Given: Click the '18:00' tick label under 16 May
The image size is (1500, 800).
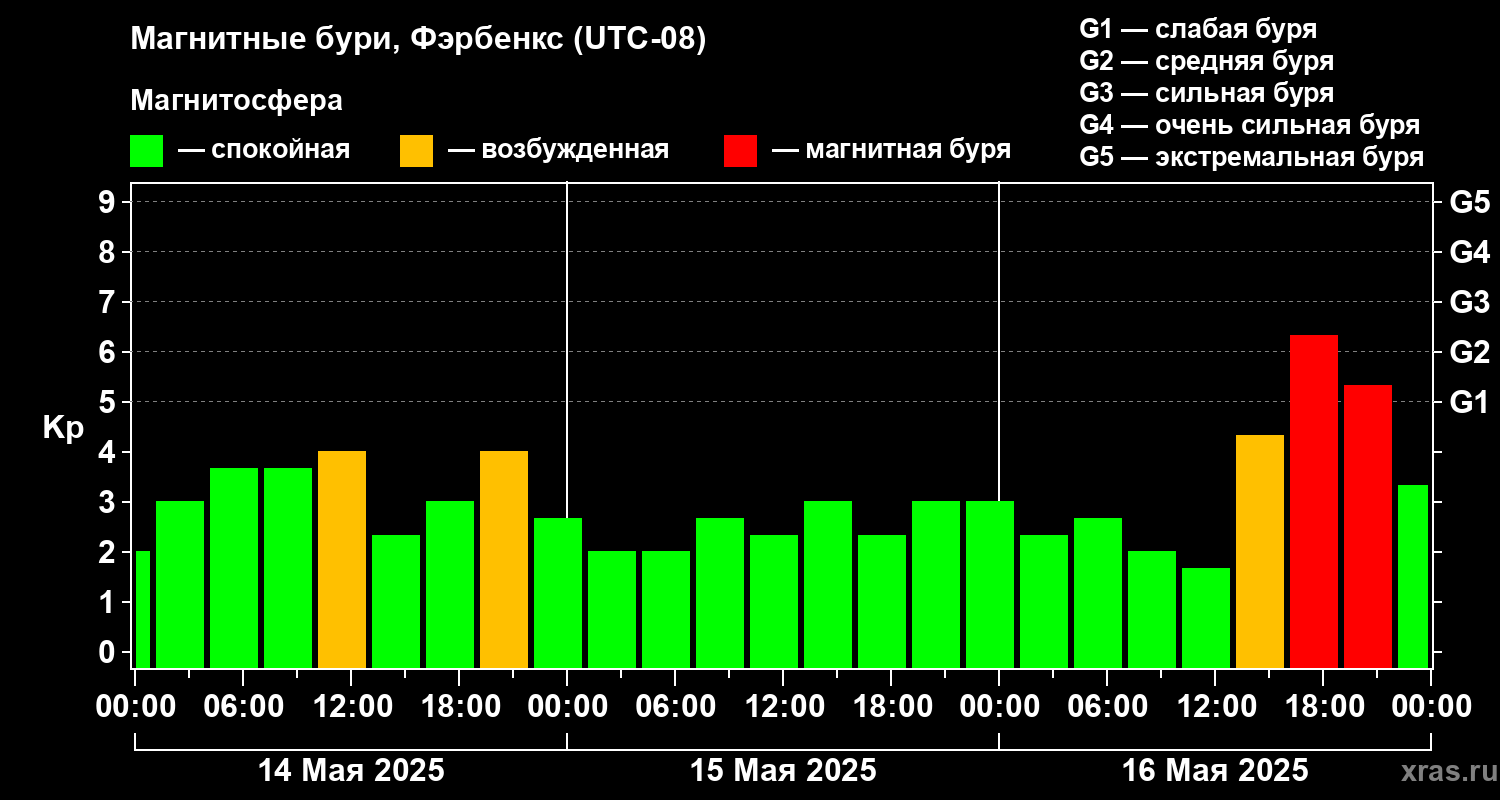Looking at the screenshot, I should 1323,707.
